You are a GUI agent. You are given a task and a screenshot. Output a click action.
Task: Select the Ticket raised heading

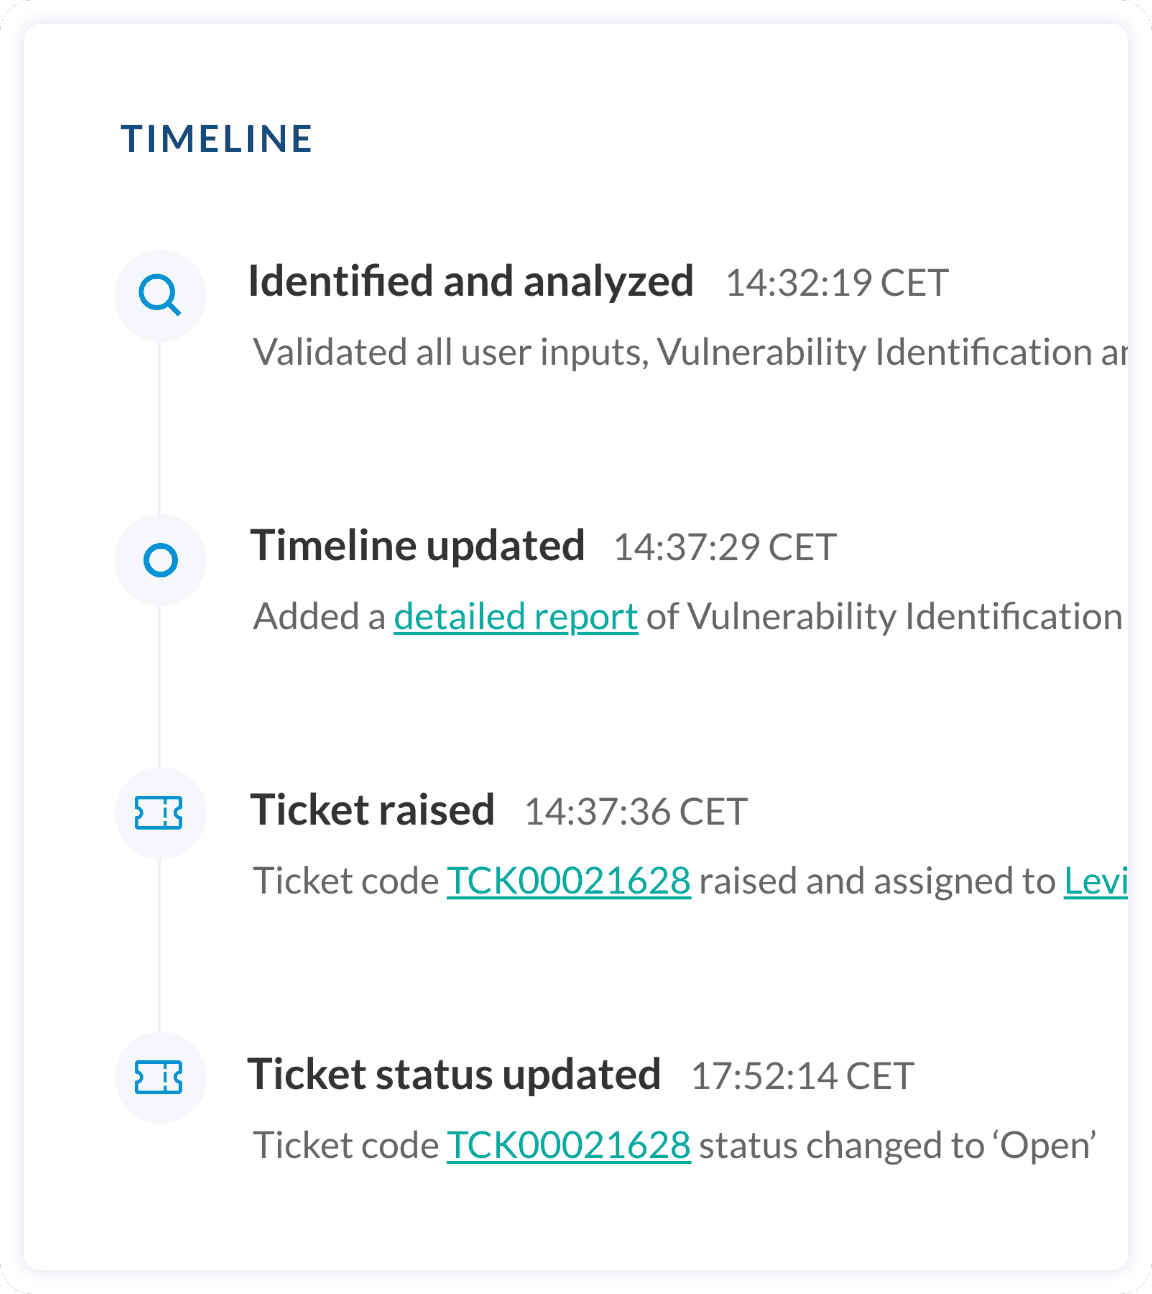point(372,810)
